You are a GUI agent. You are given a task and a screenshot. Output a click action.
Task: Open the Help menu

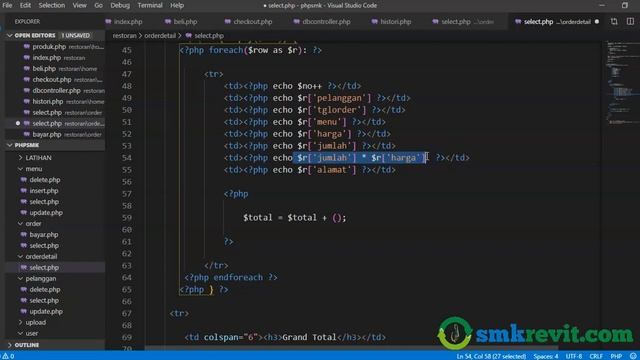coord(177,5)
